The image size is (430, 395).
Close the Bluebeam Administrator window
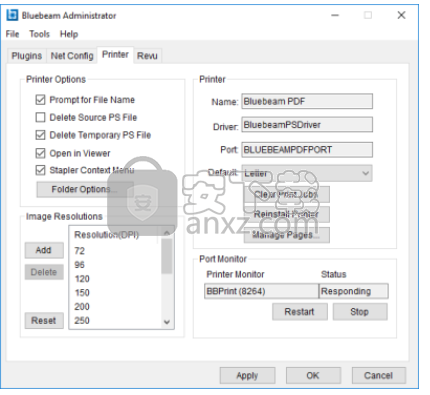(401, 15)
